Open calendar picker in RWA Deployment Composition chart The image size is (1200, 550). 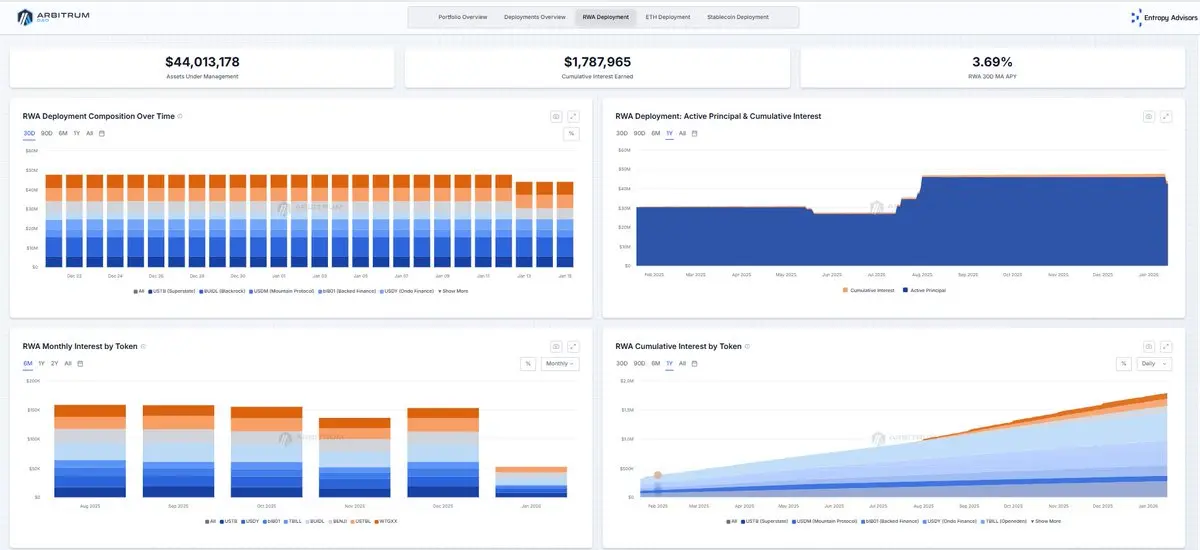click(102, 133)
